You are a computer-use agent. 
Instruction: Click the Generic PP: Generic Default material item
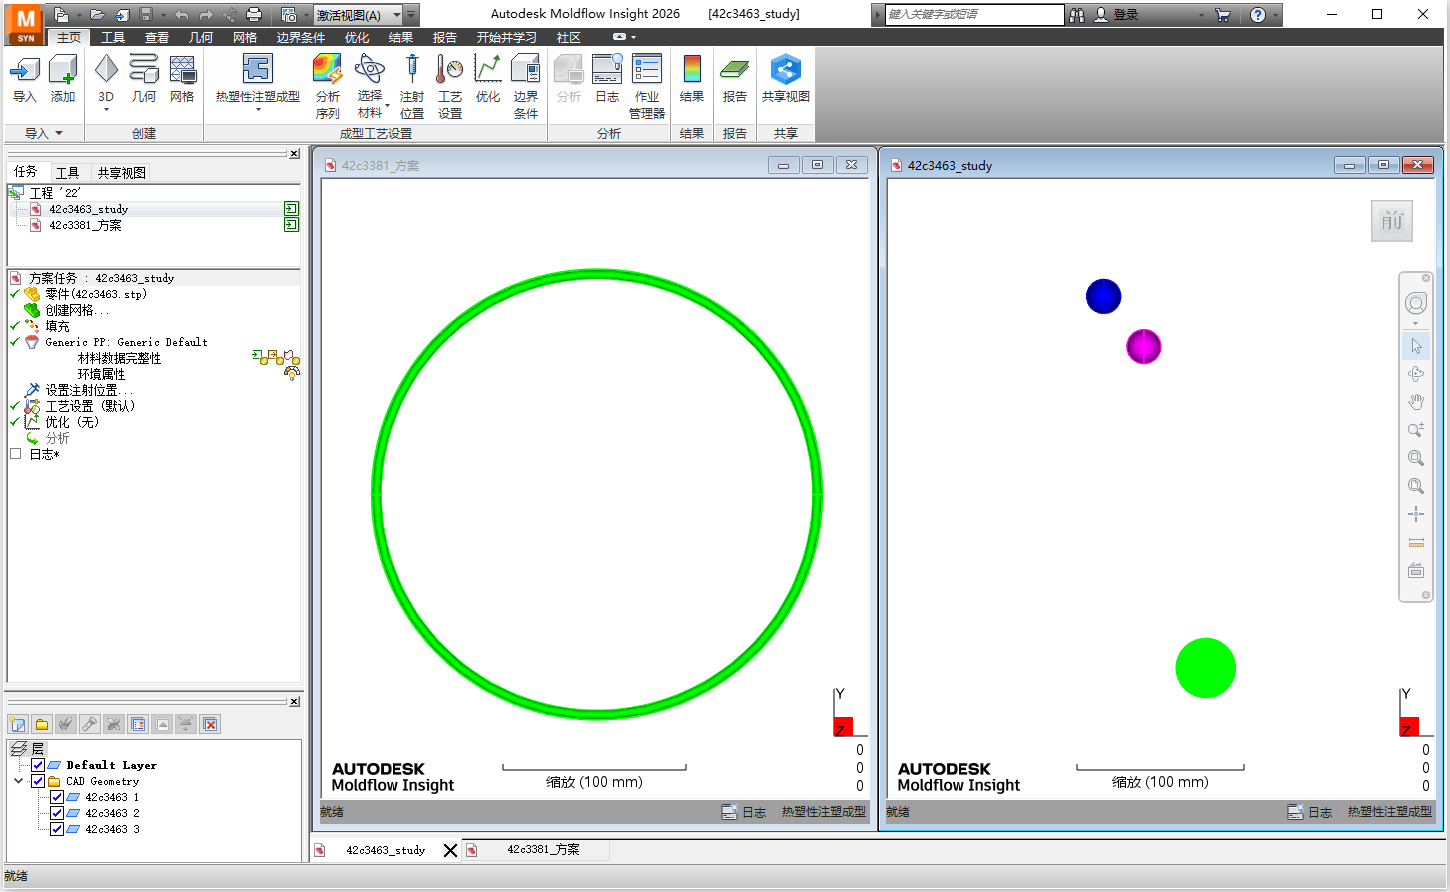pos(126,342)
